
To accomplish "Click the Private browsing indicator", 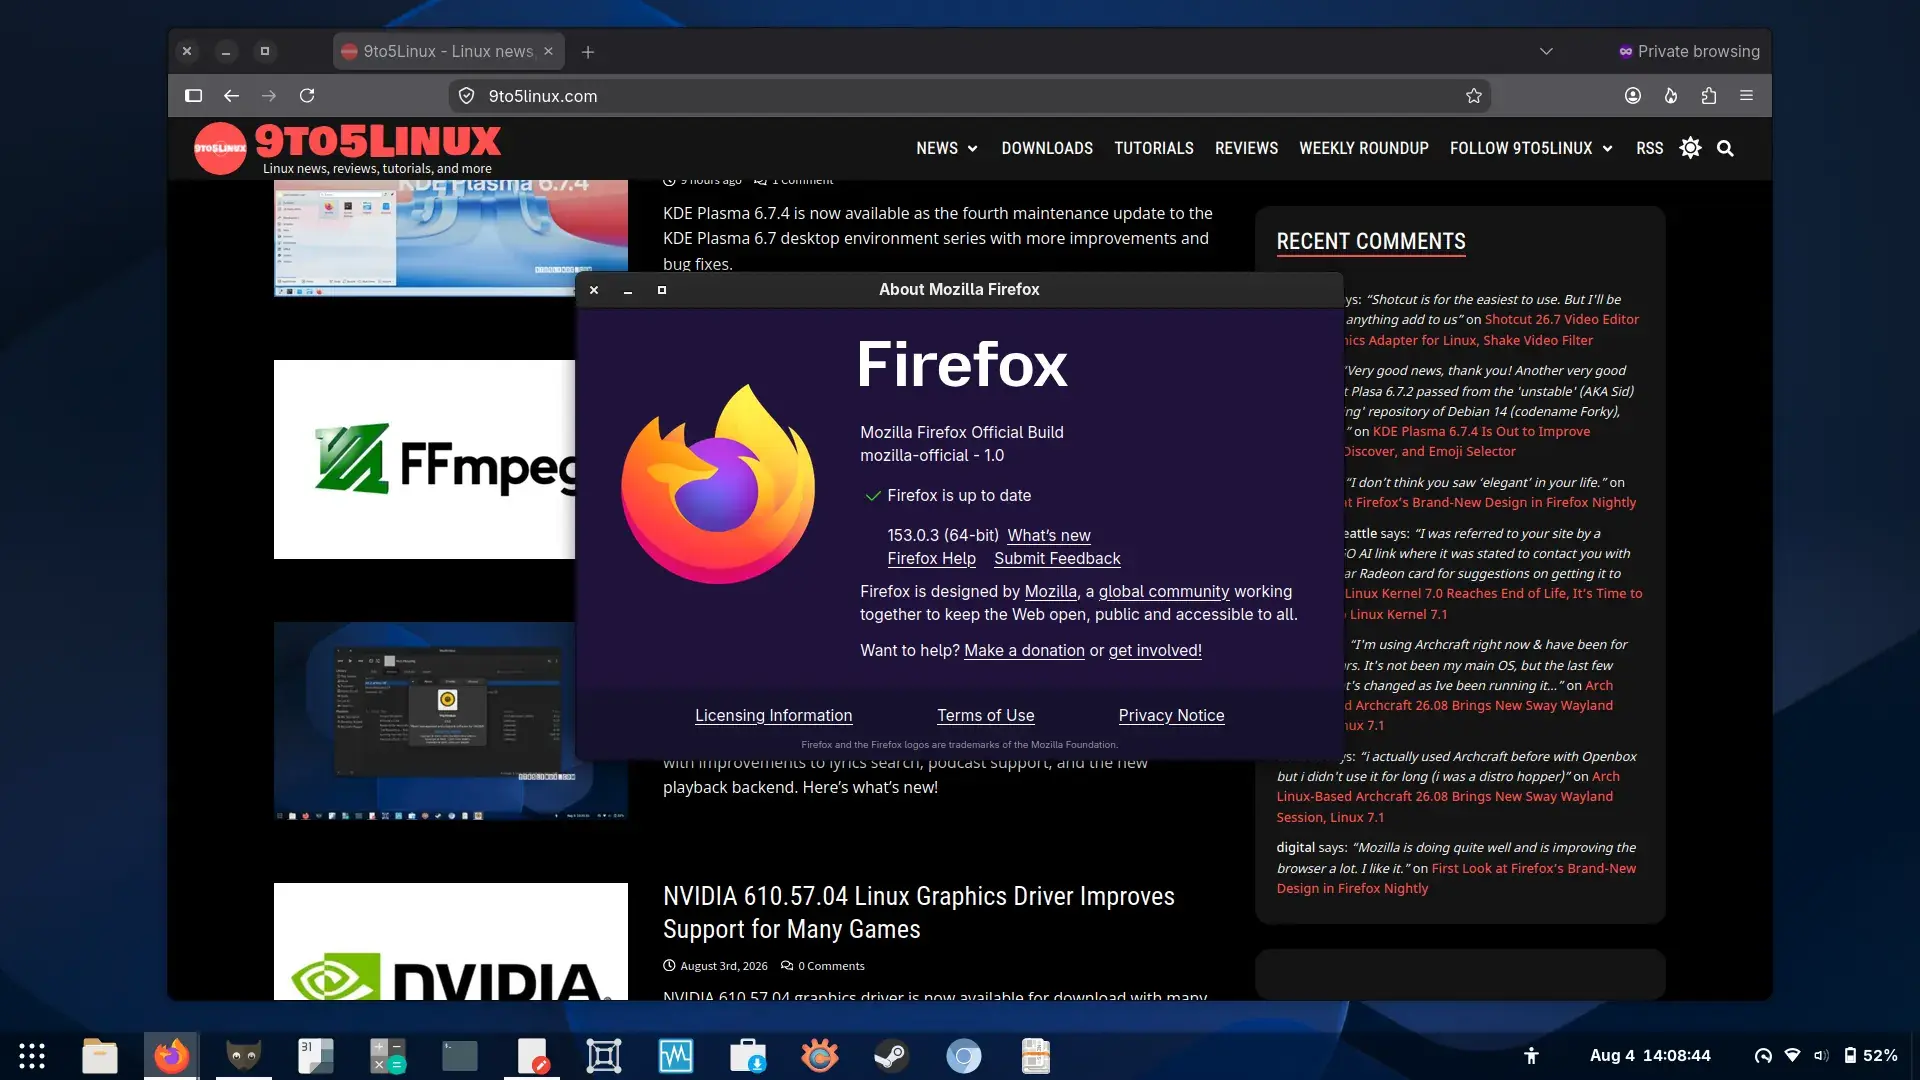I will click(x=1689, y=51).
